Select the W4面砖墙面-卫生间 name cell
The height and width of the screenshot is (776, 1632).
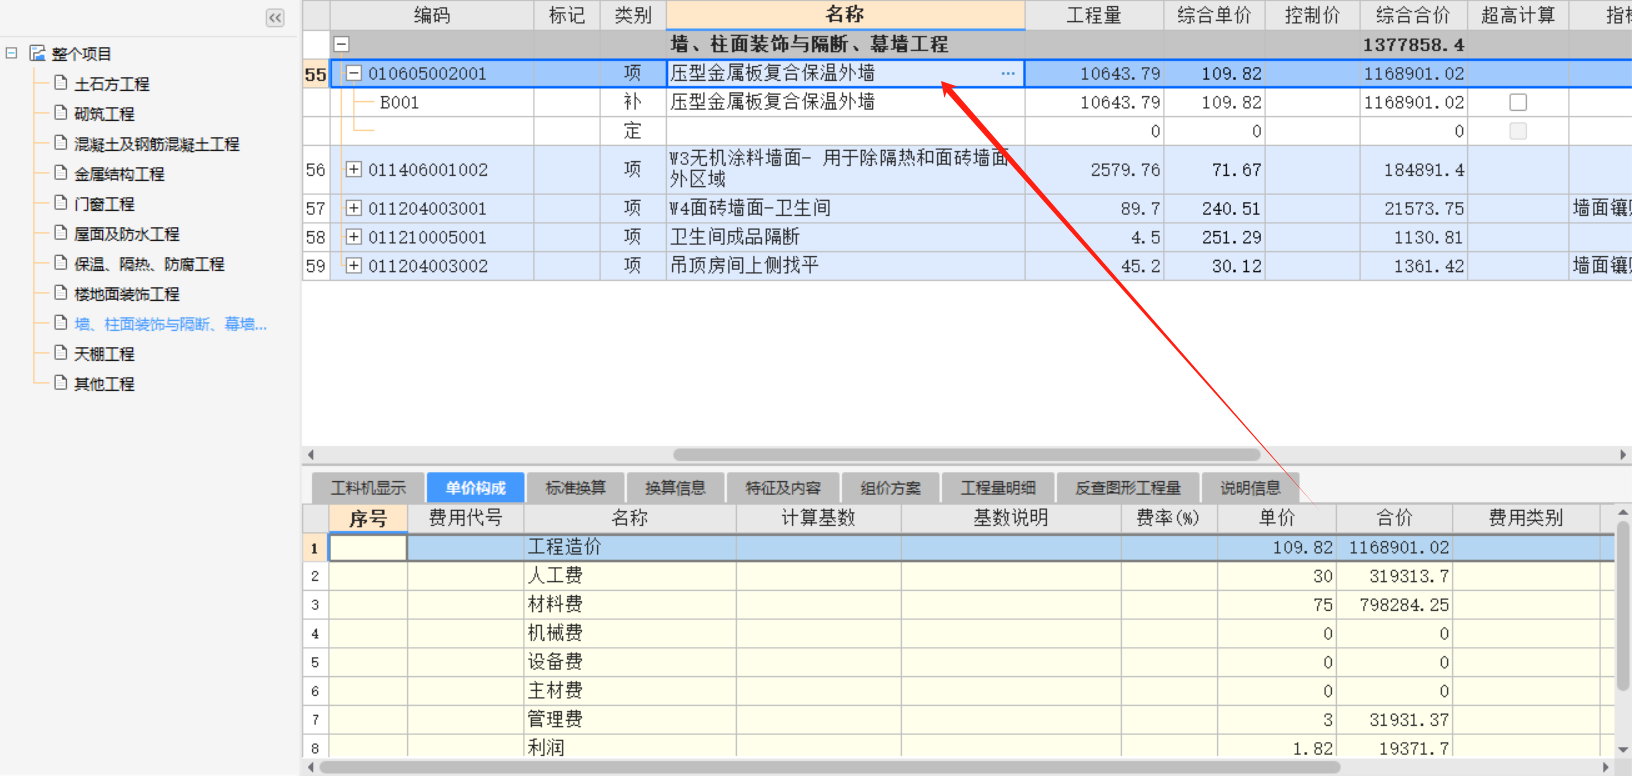[845, 208]
